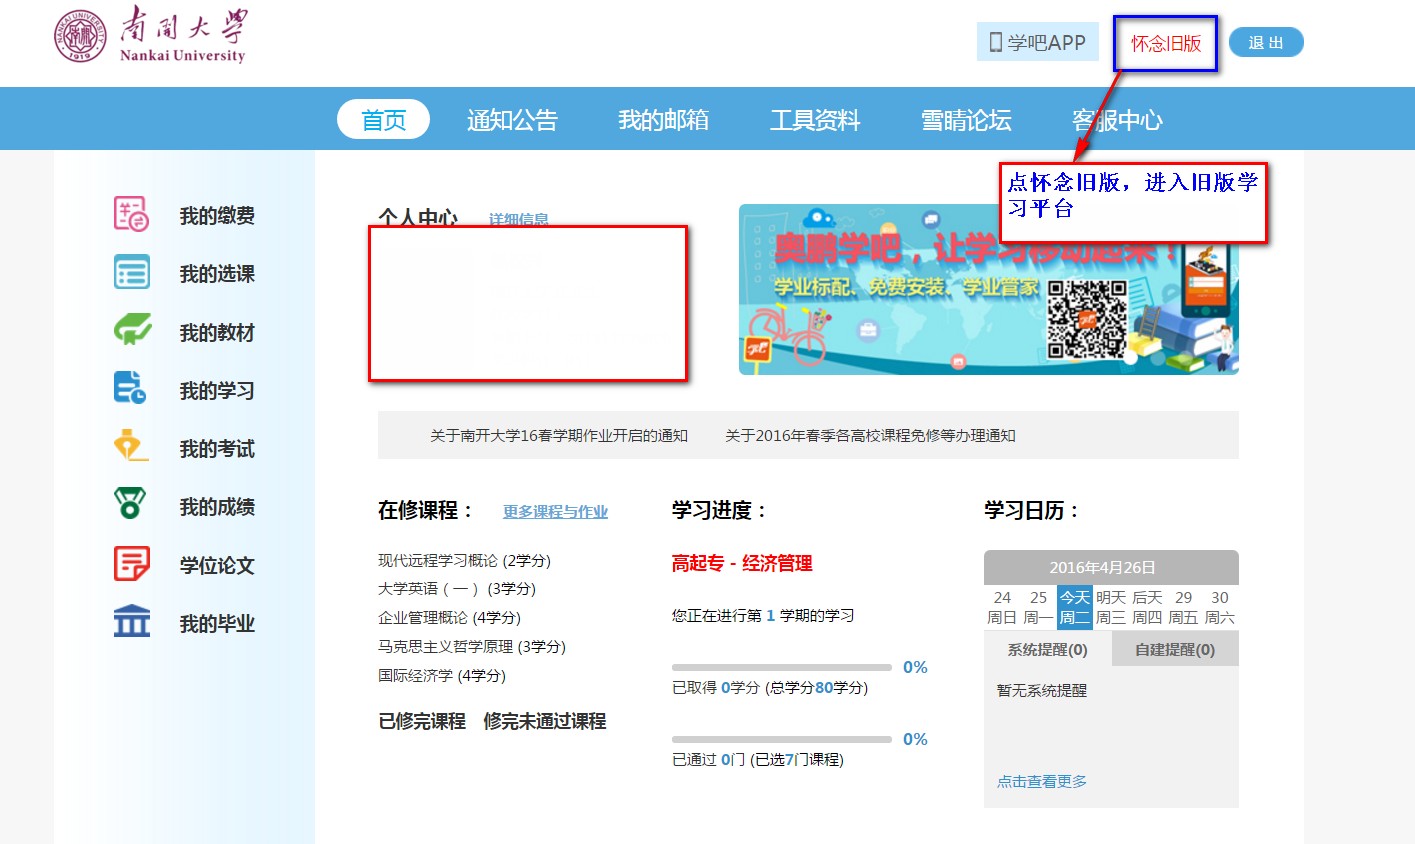
Task: Open the 学位论文 thesis icon
Action: tap(131, 564)
